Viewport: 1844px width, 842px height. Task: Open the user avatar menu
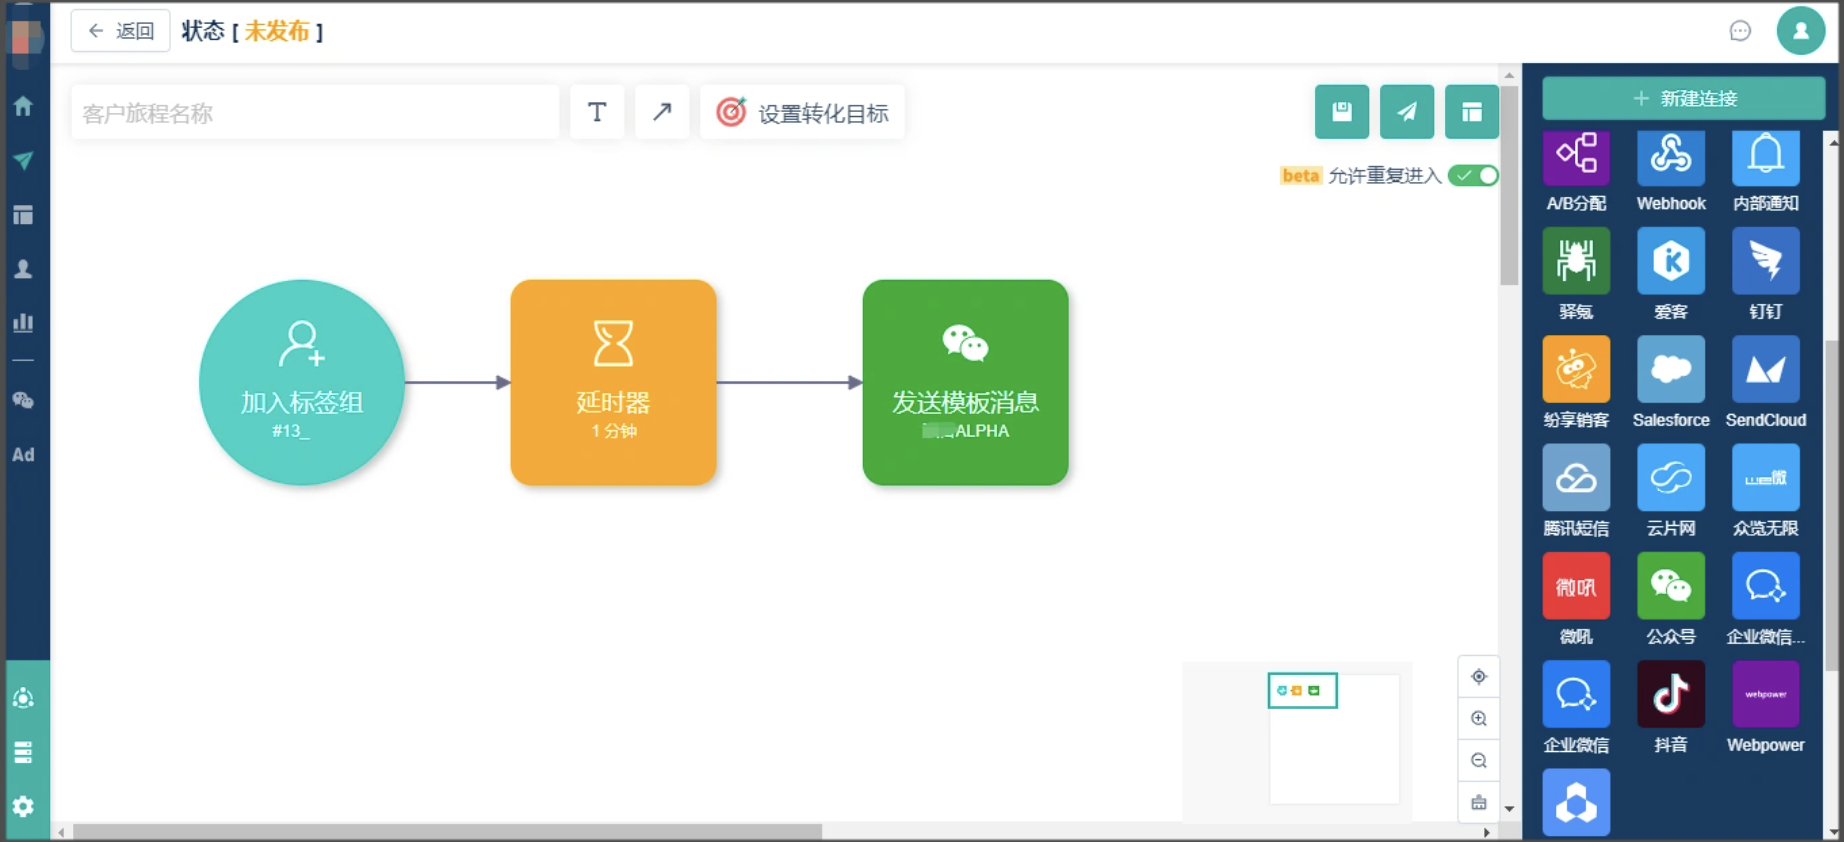(1801, 31)
